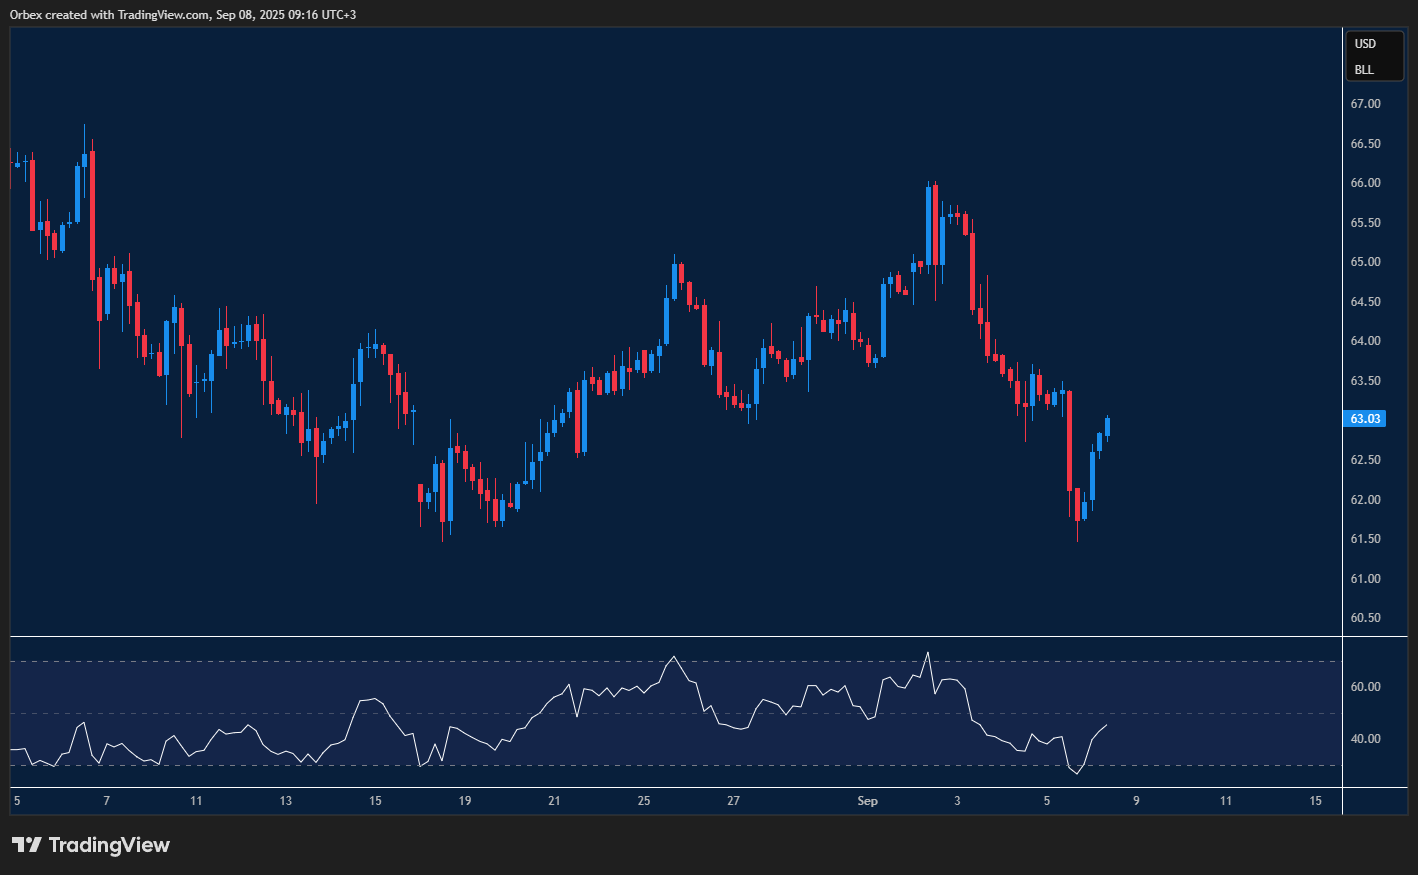Select the BLL symbol label in the legend

point(1363,69)
